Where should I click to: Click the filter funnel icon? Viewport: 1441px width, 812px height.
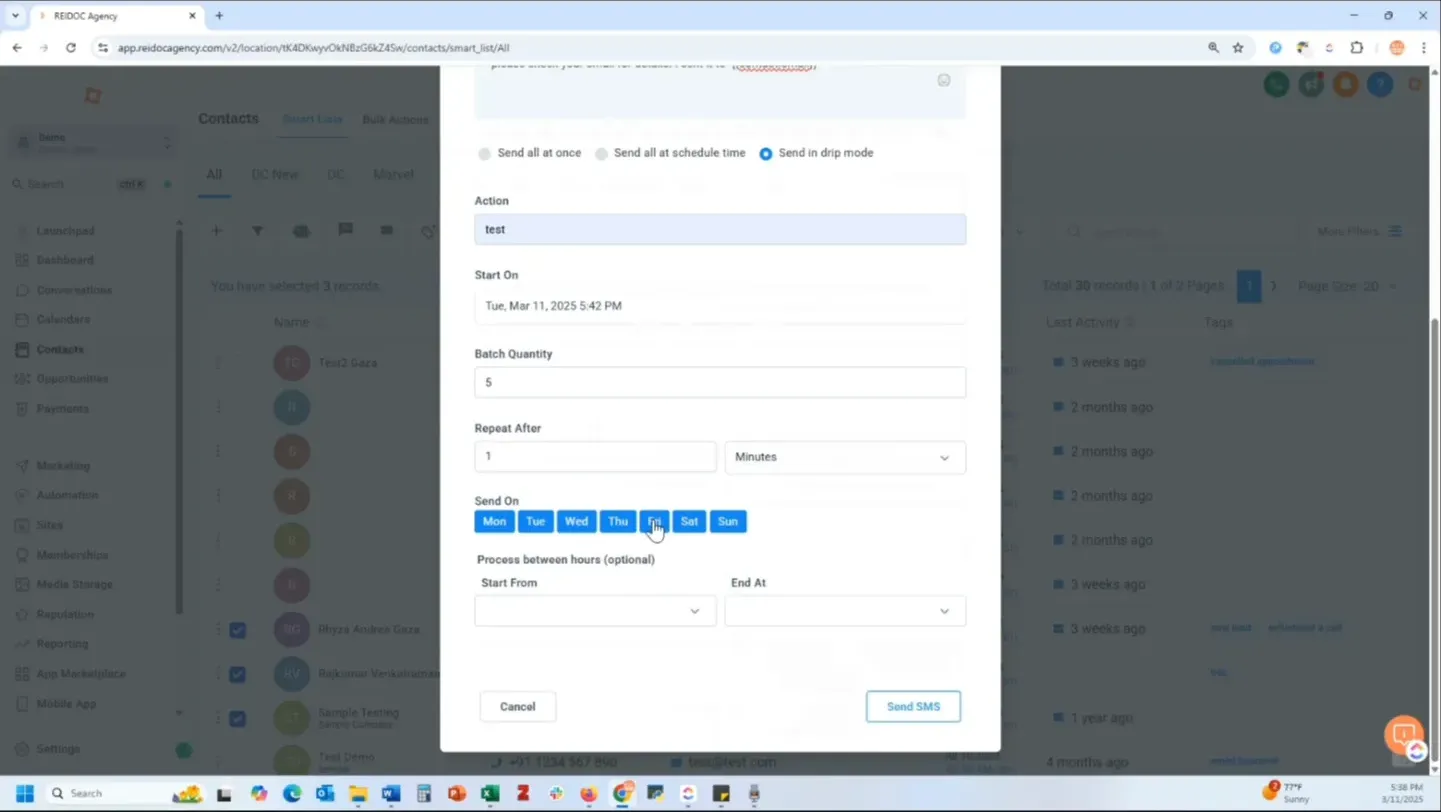click(x=258, y=231)
